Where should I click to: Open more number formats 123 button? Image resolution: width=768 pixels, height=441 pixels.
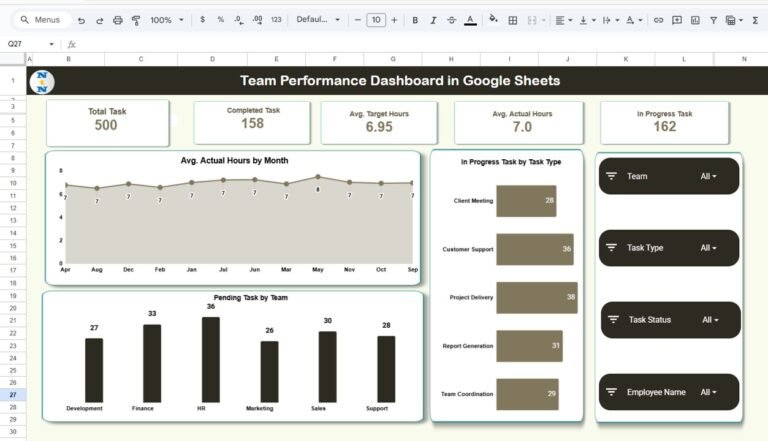[276, 20]
